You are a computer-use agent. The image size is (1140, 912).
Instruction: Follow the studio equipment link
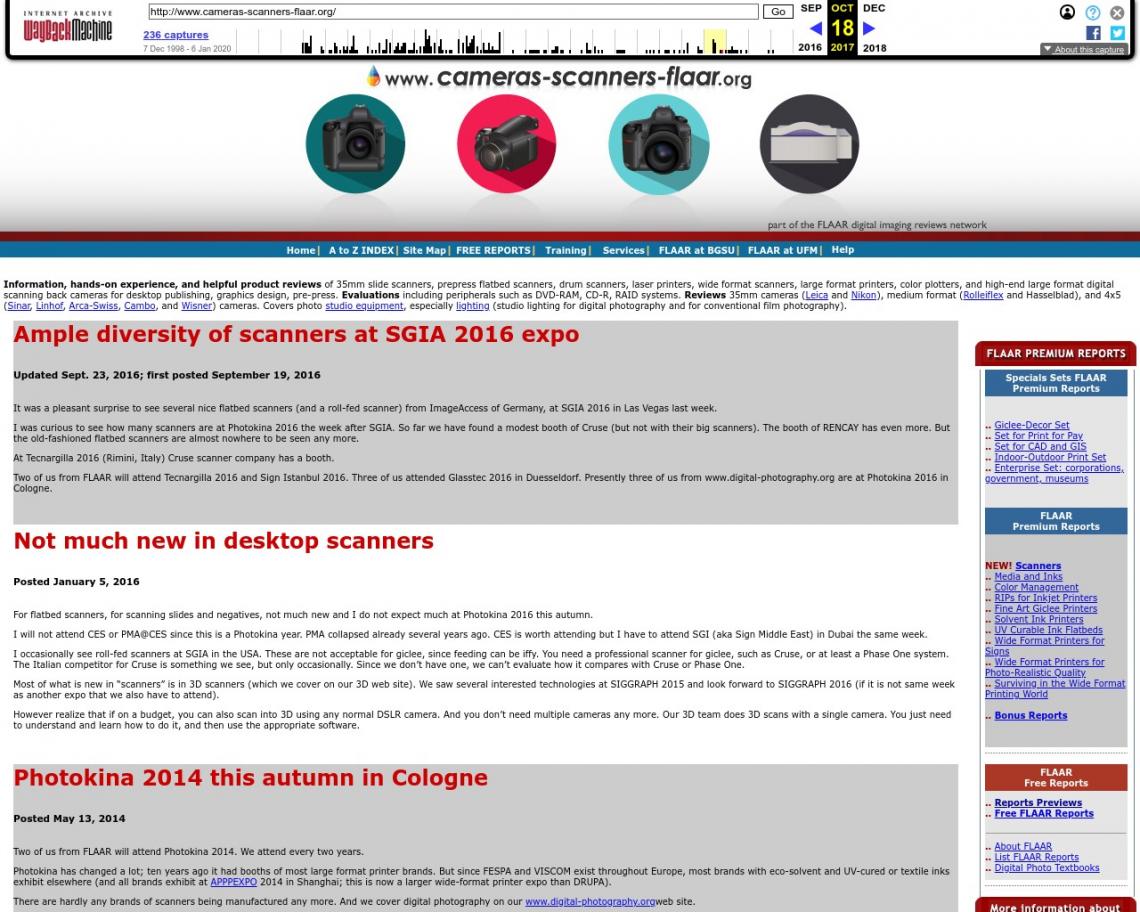pyautogui.click(x=364, y=306)
